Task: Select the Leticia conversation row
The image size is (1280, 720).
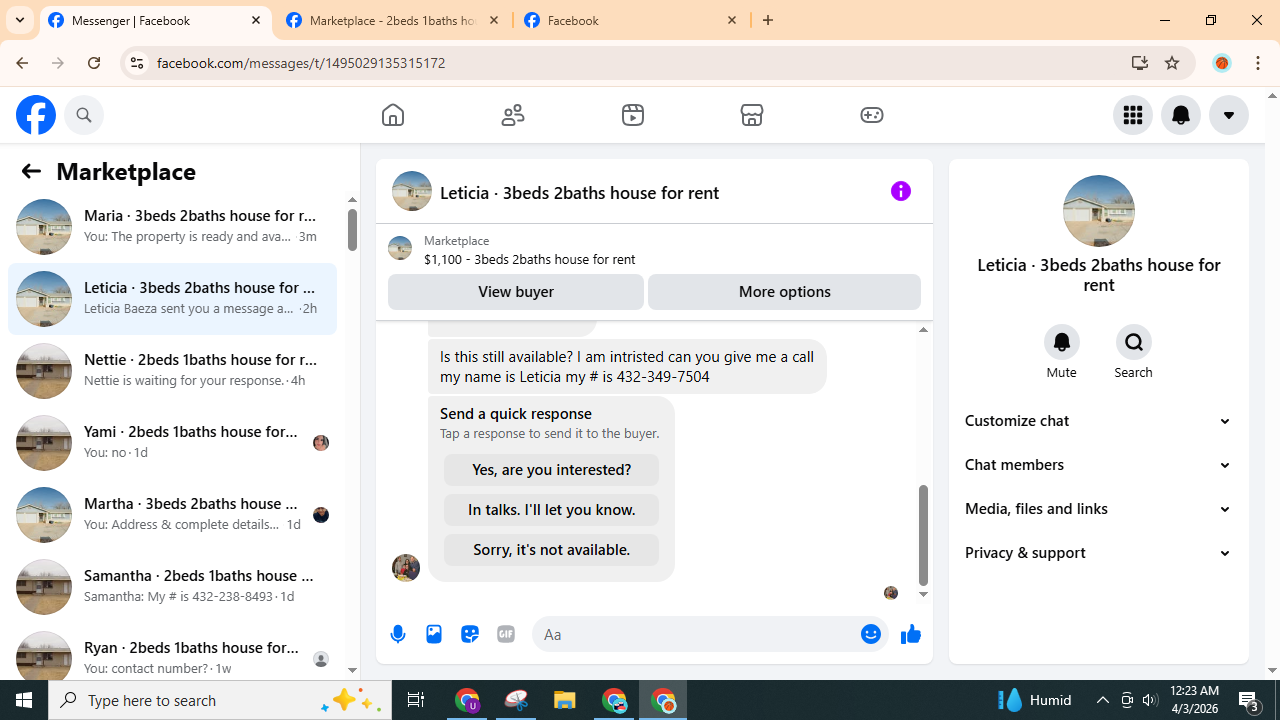Action: [x=172, y=299]
